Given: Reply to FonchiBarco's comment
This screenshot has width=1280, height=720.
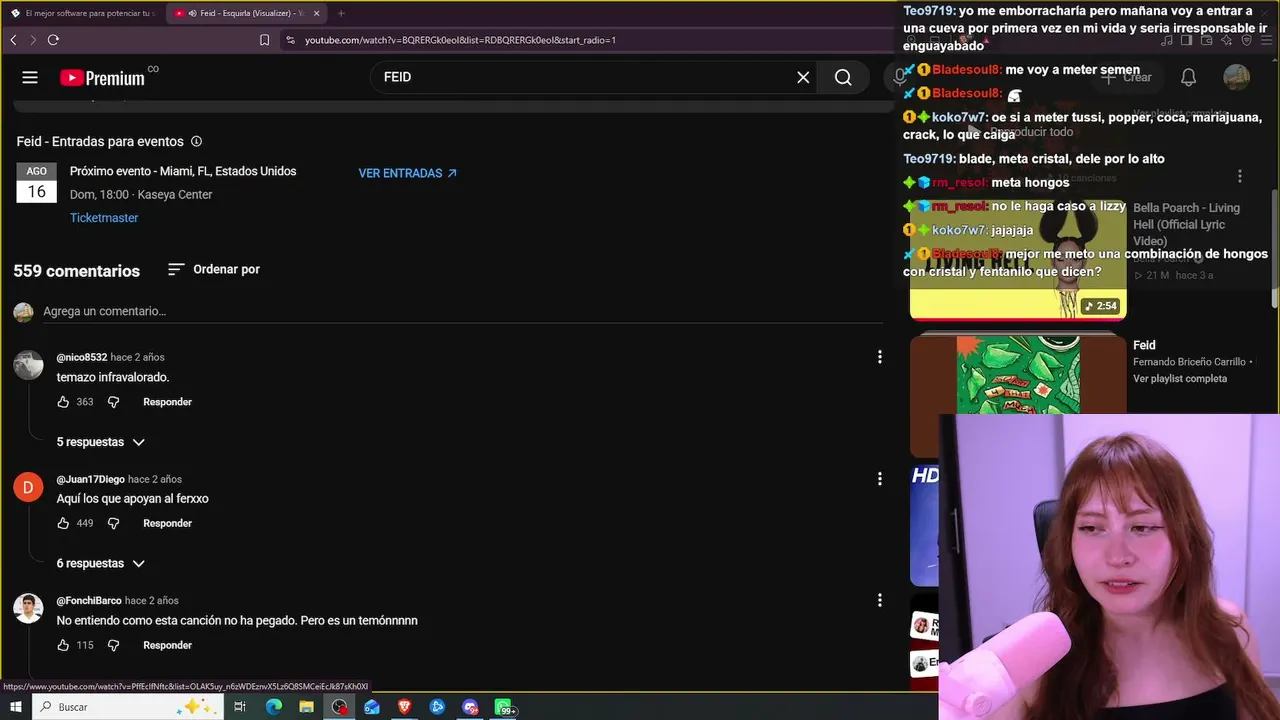Looking at the screenshot, I should 167,645.
